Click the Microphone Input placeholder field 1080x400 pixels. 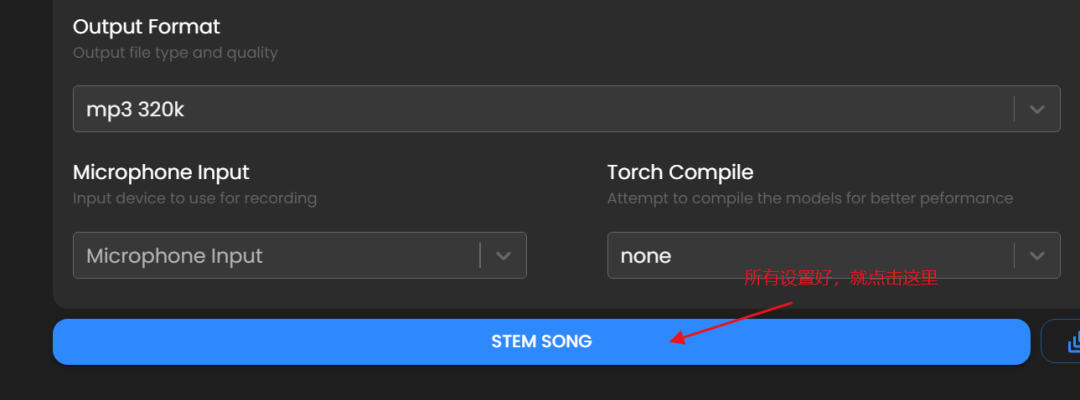[x=300, y=255]
